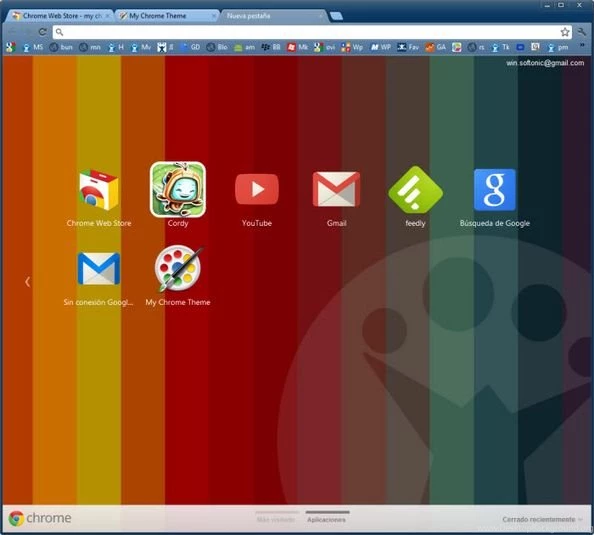
Task: Launch the feedly app
Action: (416, 189)
